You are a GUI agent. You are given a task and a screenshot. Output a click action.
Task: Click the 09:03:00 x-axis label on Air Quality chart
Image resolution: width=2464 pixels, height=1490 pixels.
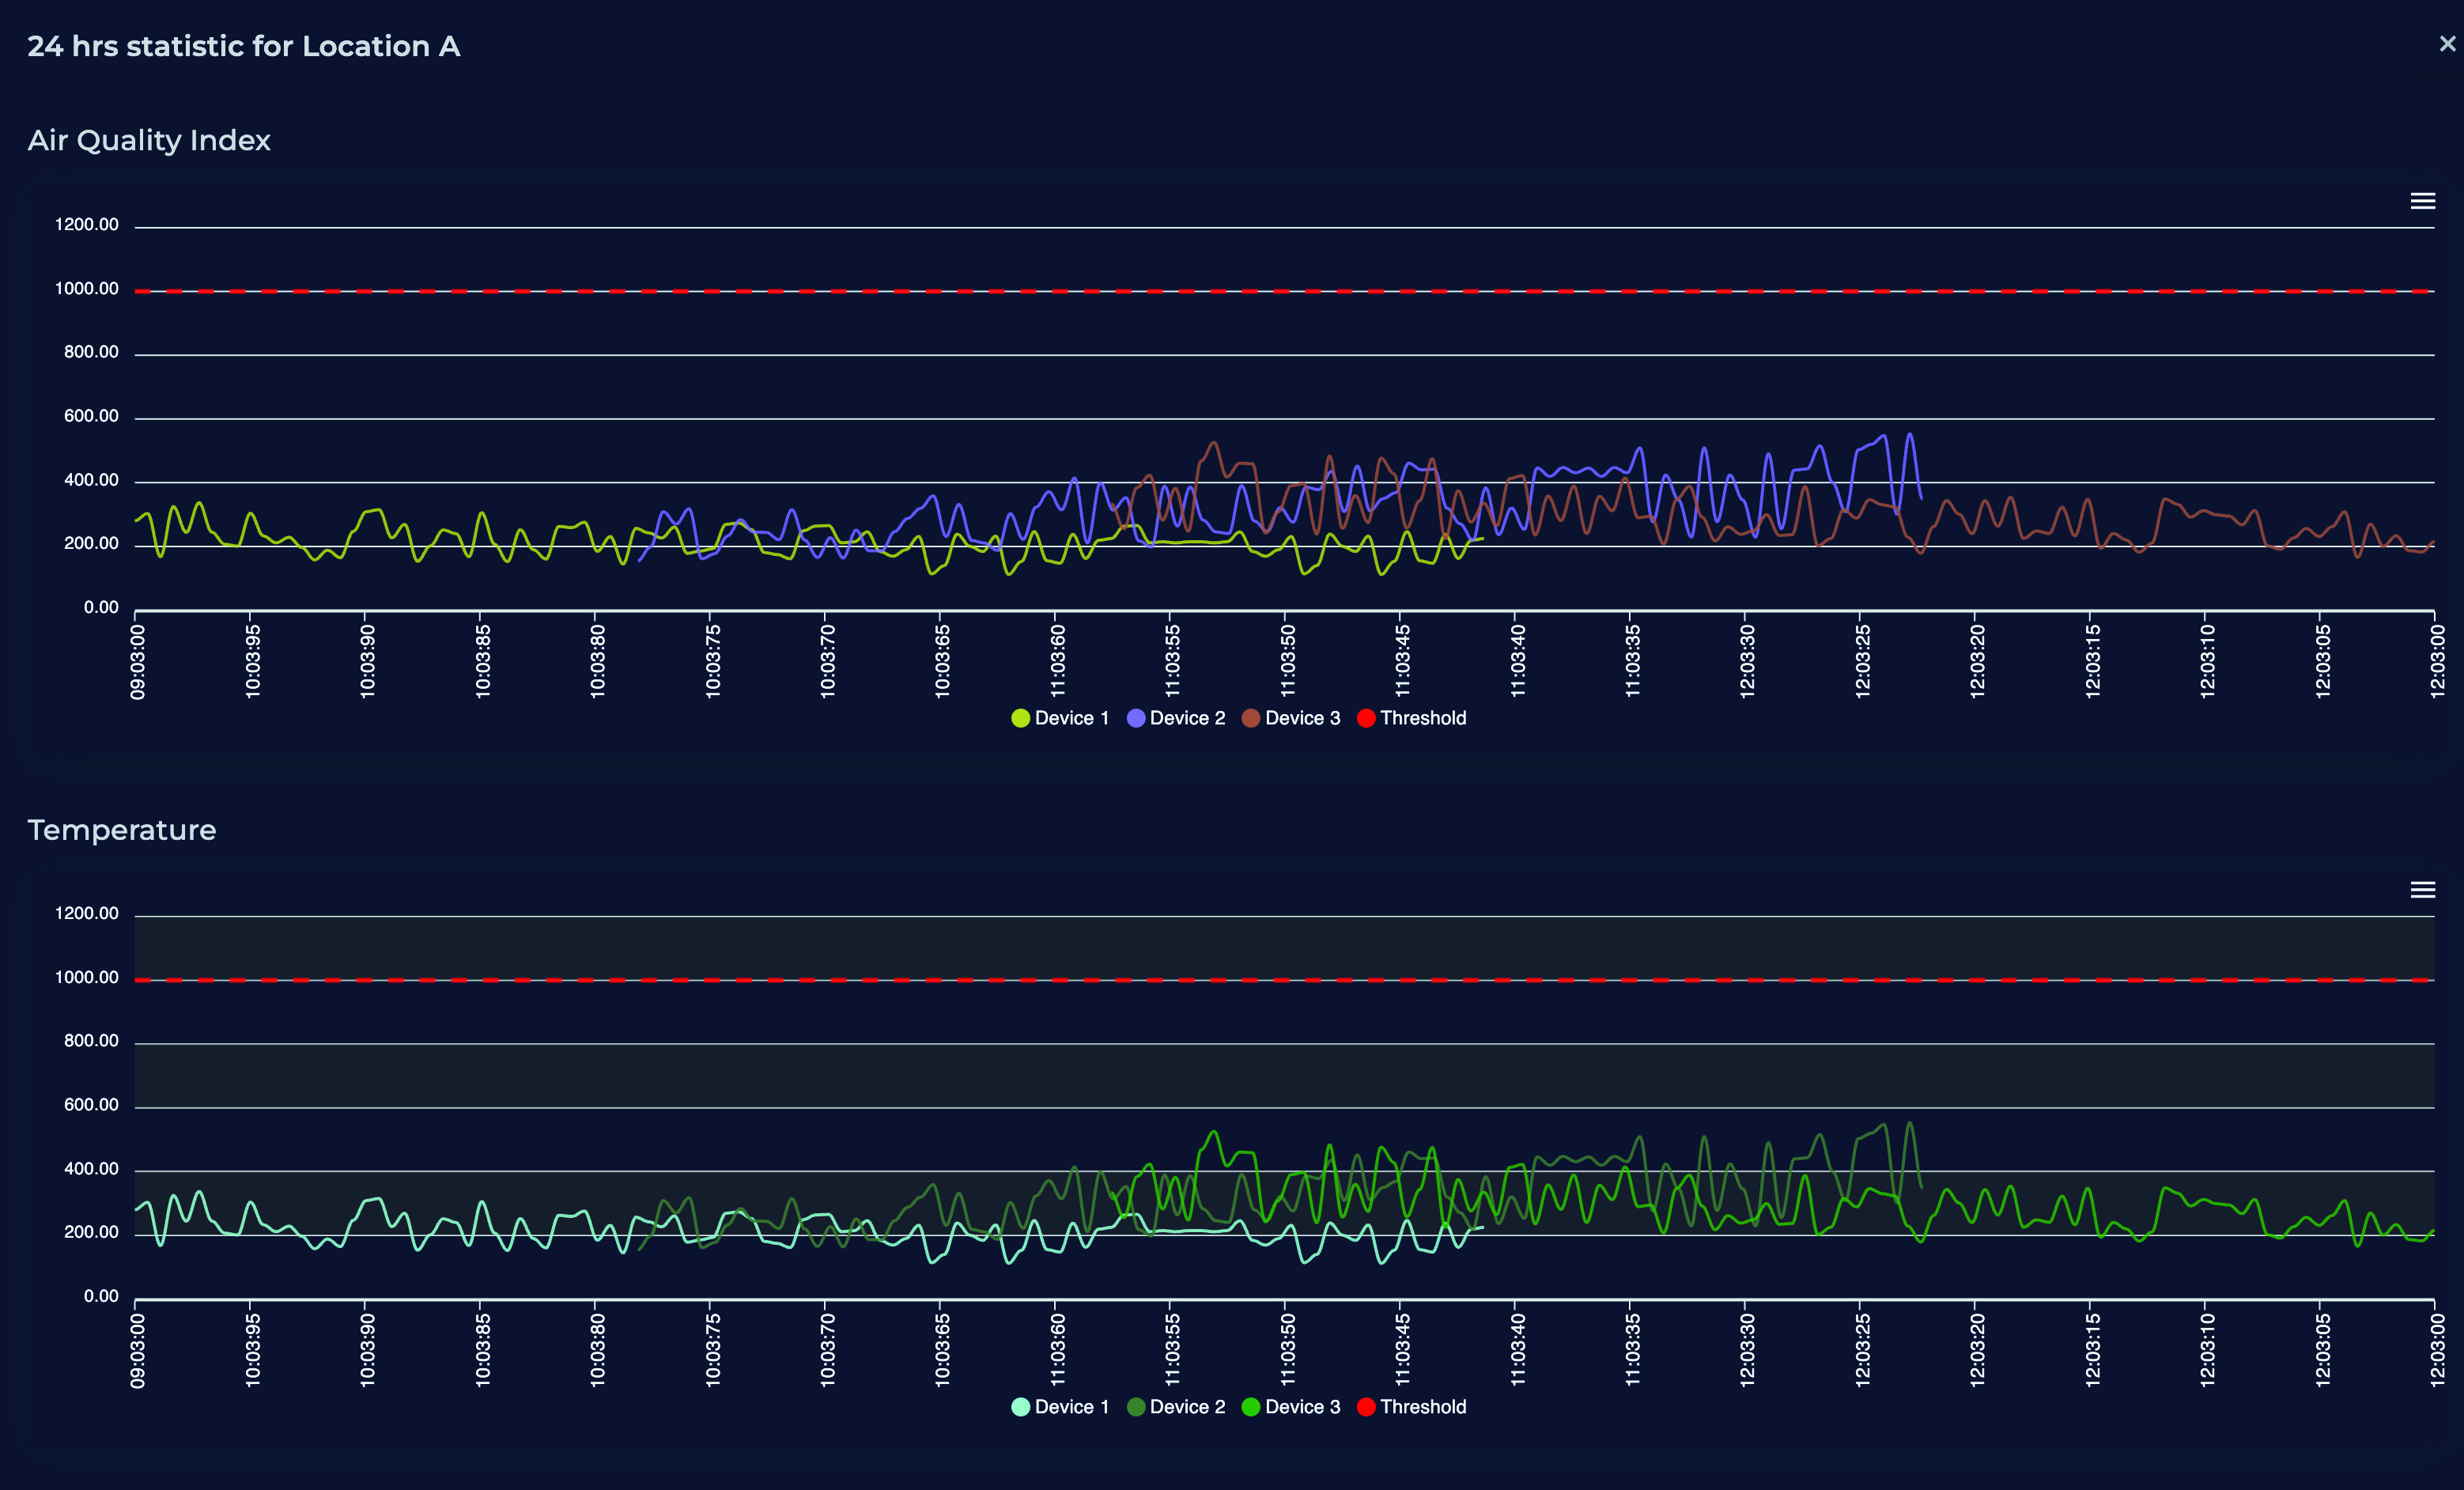point(138,662)
